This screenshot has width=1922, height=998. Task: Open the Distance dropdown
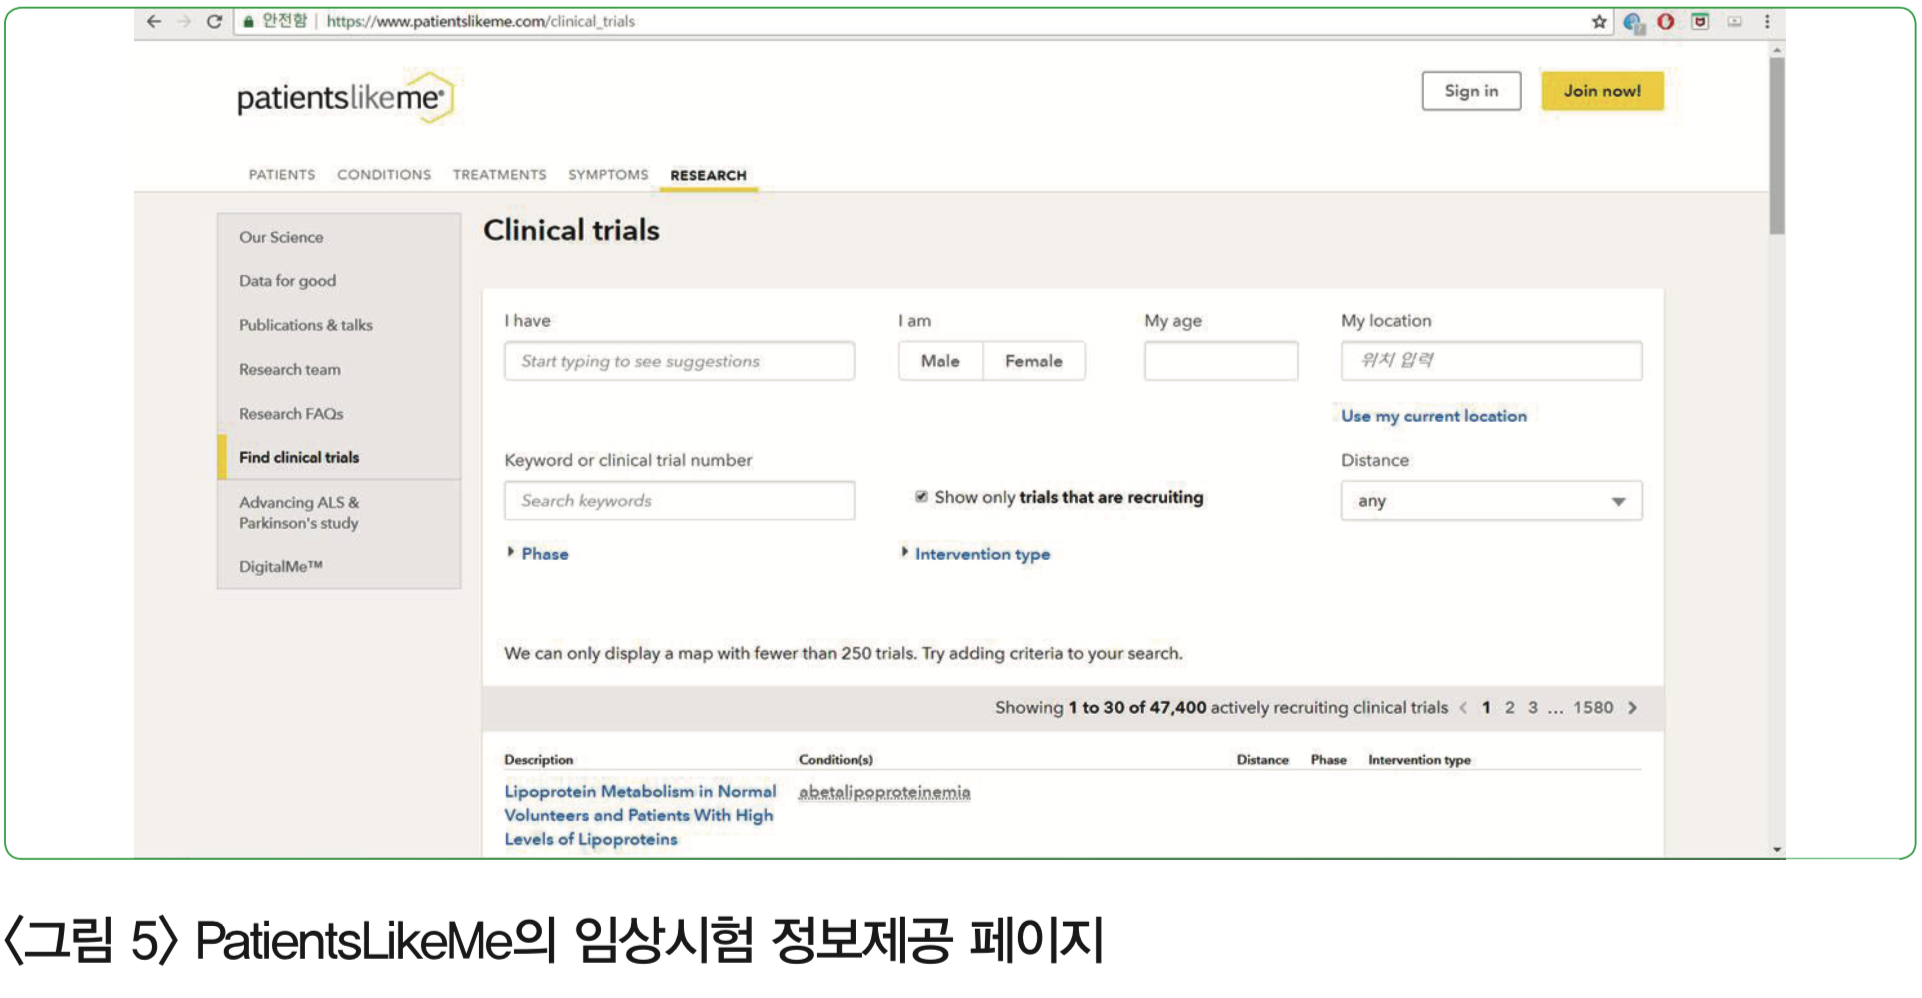[x=1491, y=501]
